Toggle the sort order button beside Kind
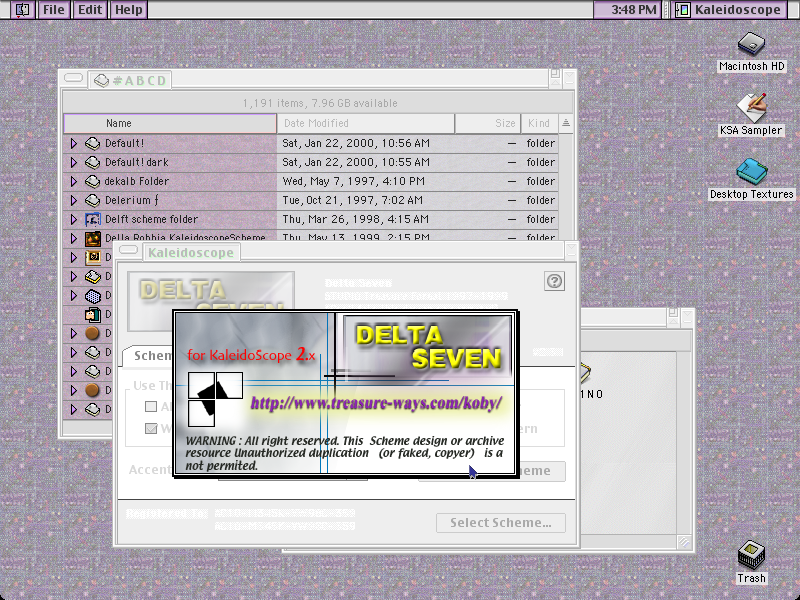 [566, 123]
